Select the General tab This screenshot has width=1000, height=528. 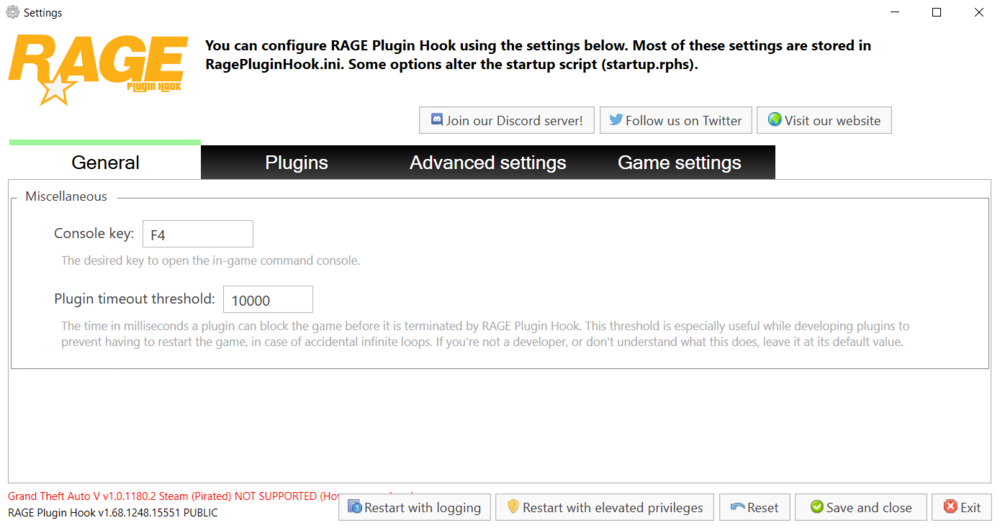(x=105, y=162)
